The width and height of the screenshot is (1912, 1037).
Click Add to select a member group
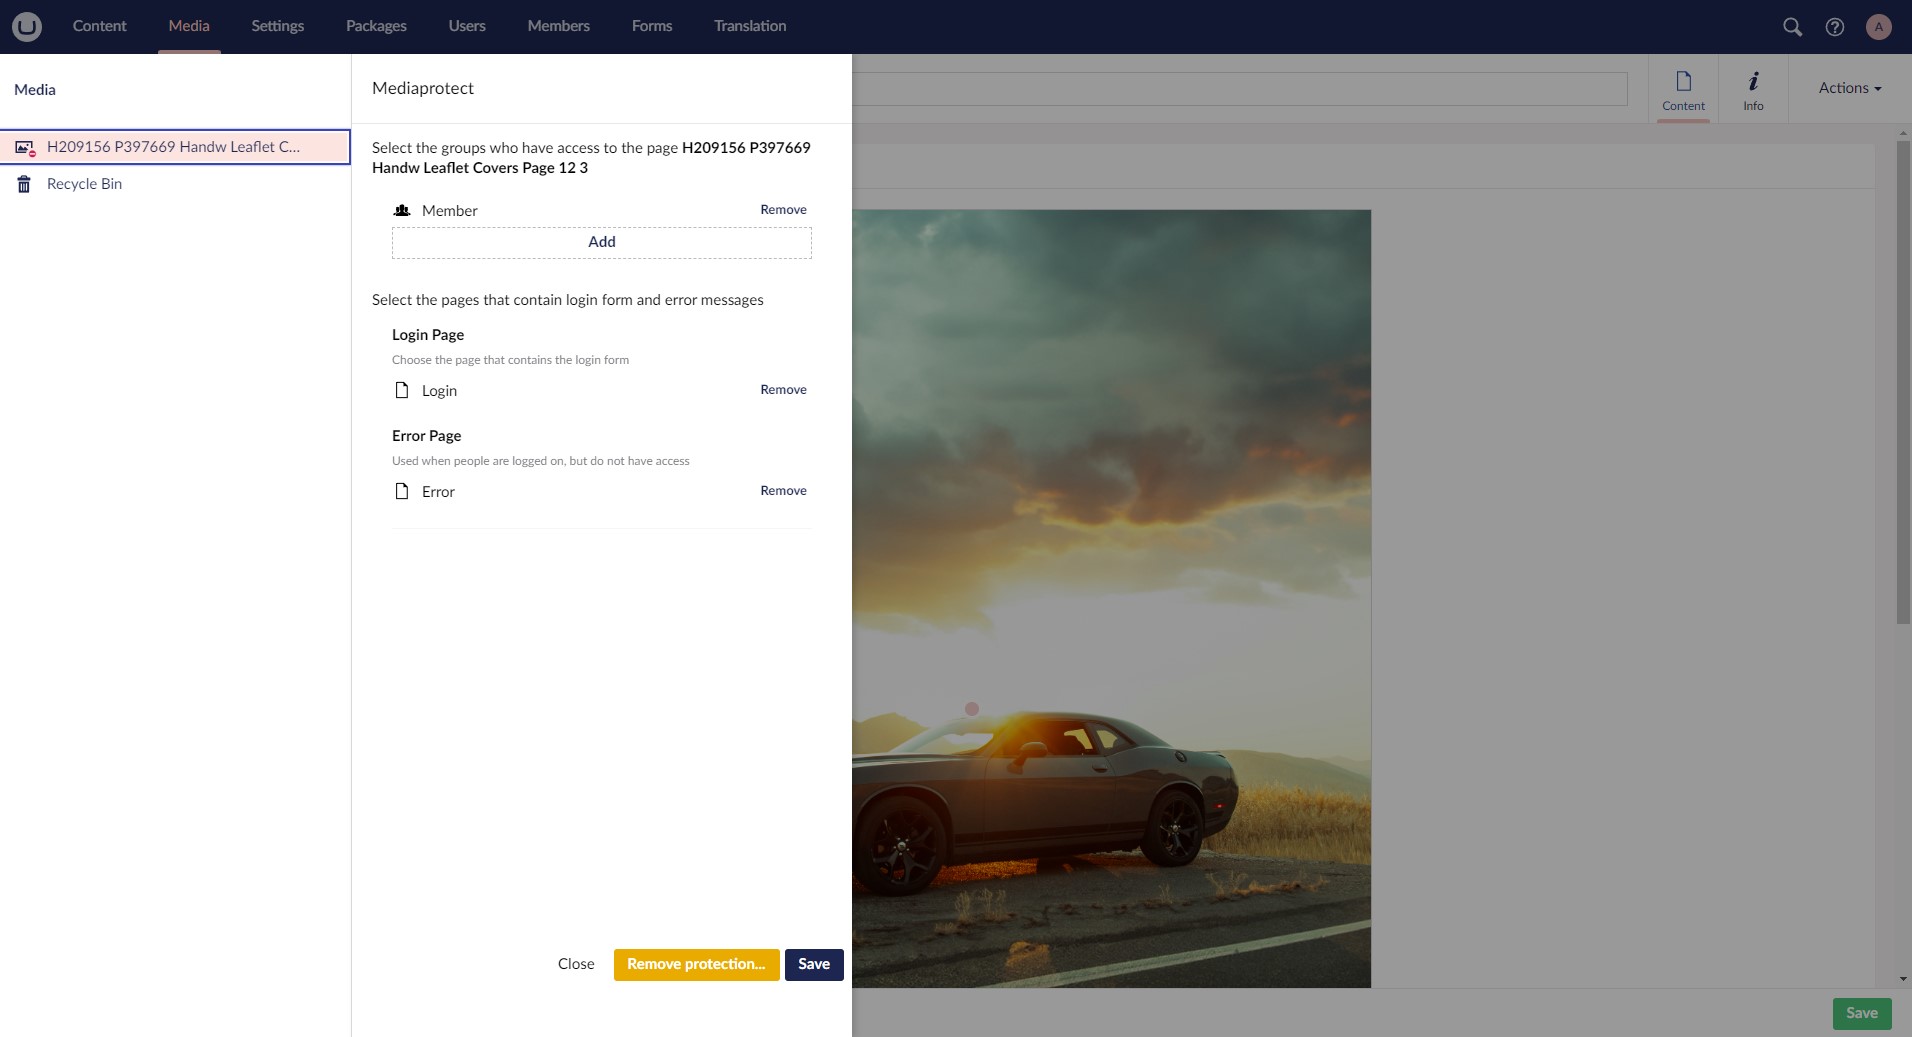[x=601, y=242]
